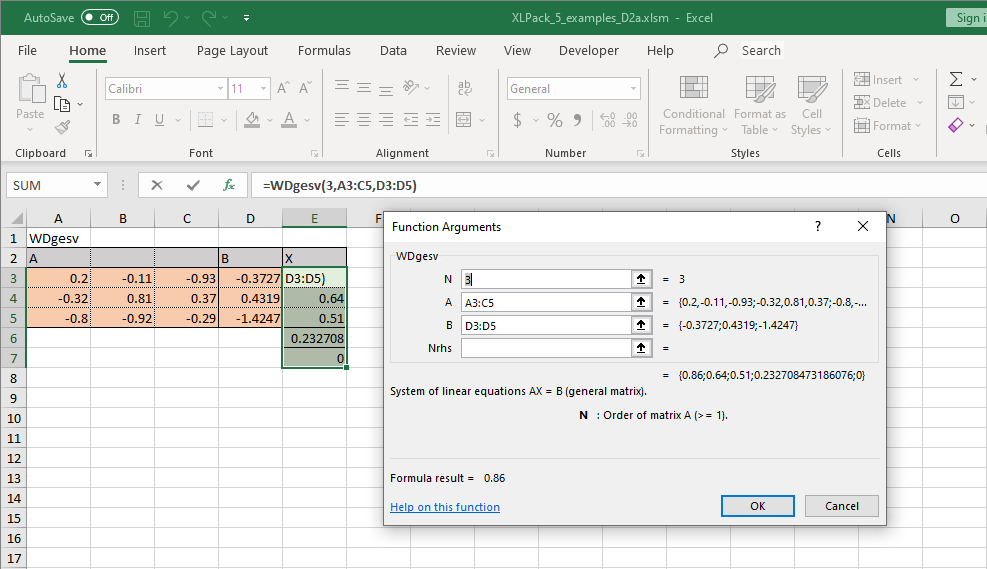Click the AutoSum sigma icon
This screenshot has width=987, height=569.
click(956, 79)
